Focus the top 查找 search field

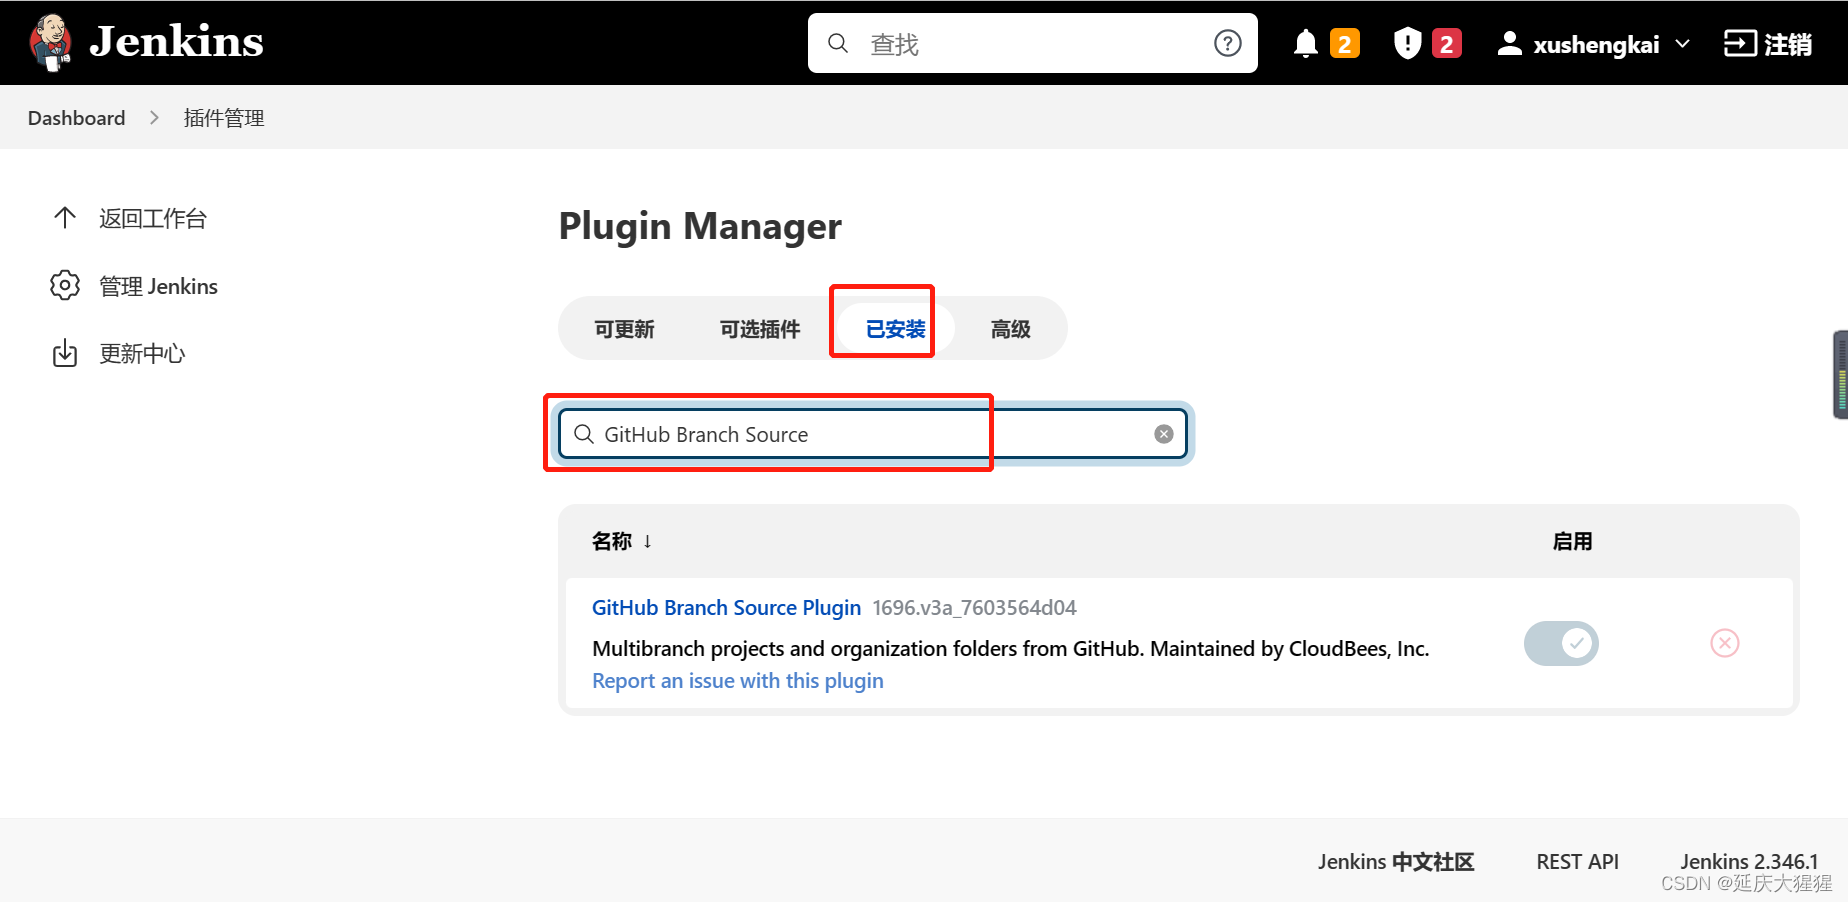pos(1032,43)
